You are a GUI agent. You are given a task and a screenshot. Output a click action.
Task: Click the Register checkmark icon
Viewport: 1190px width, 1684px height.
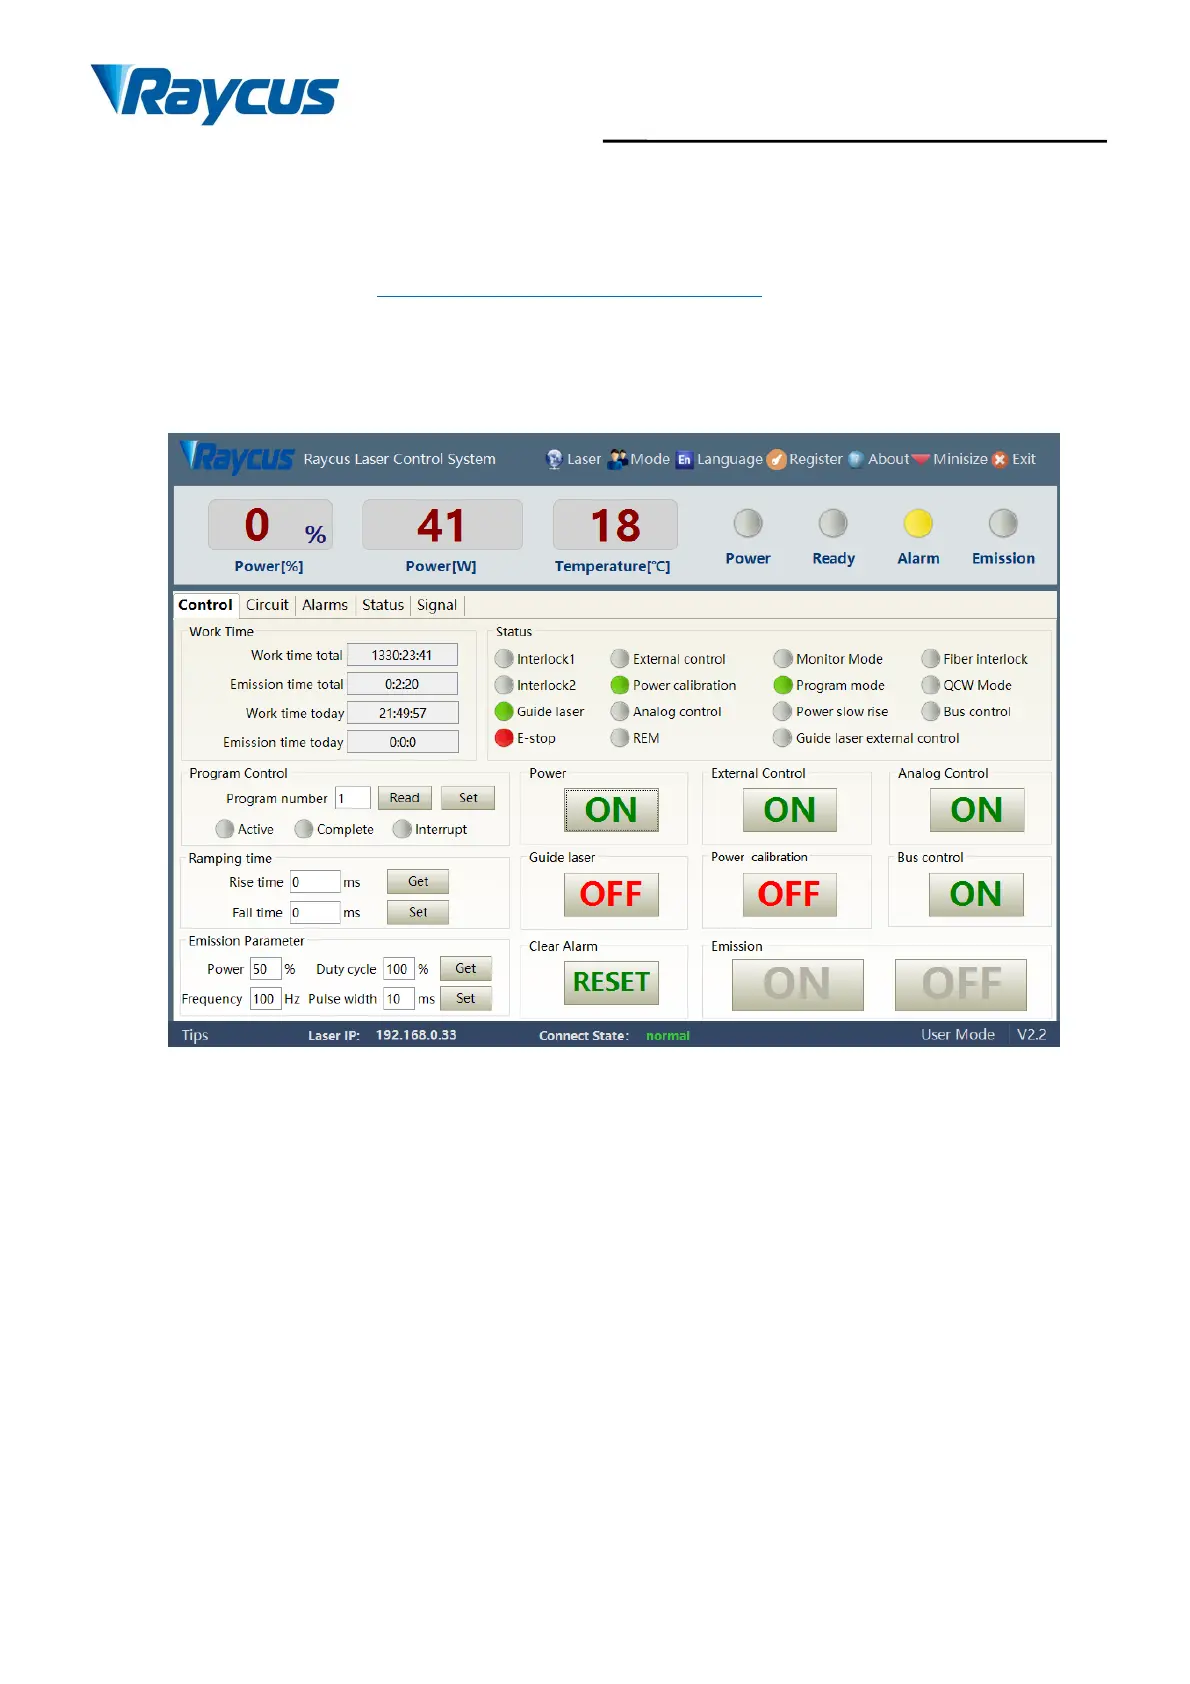click(777, 459)
